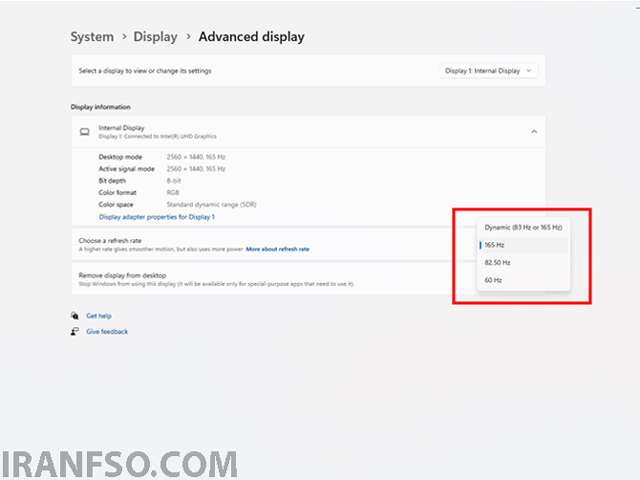This screenshot has width=640, height=480.
Task: Select the 165 Hz refresh rate
Action: [523, 245]
